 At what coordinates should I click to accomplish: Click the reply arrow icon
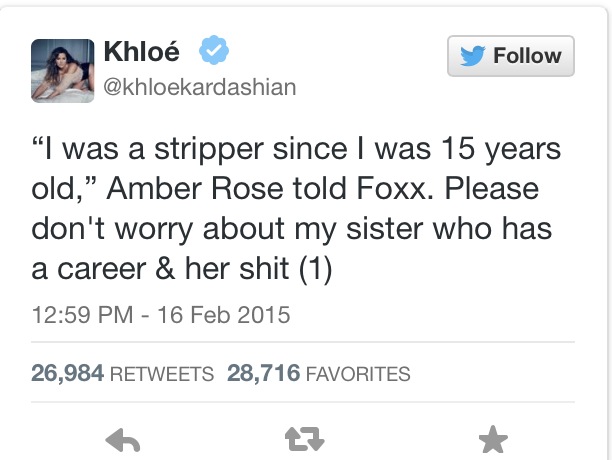tap(122, 438)
